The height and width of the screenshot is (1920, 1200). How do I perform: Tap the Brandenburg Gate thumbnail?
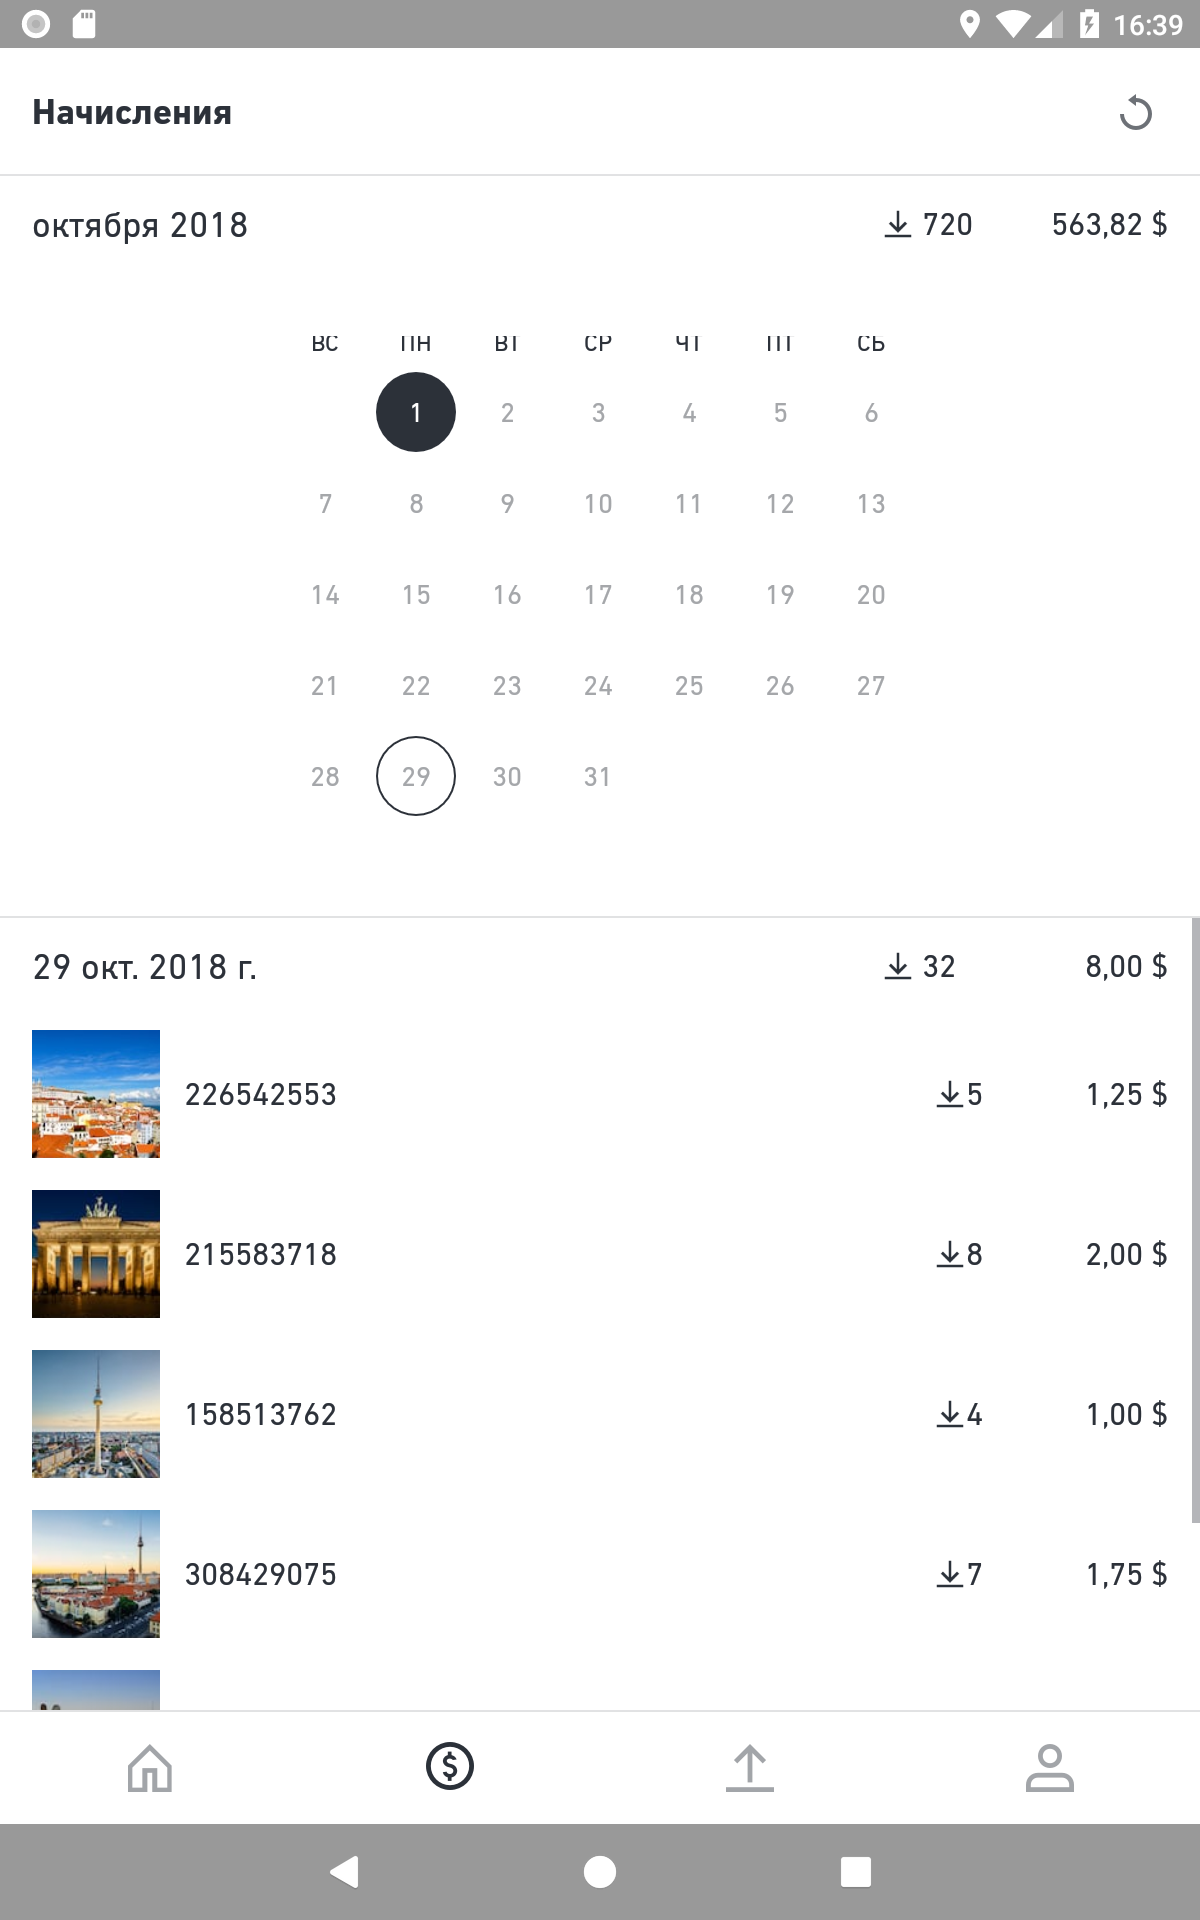[x=96, y=1254]
